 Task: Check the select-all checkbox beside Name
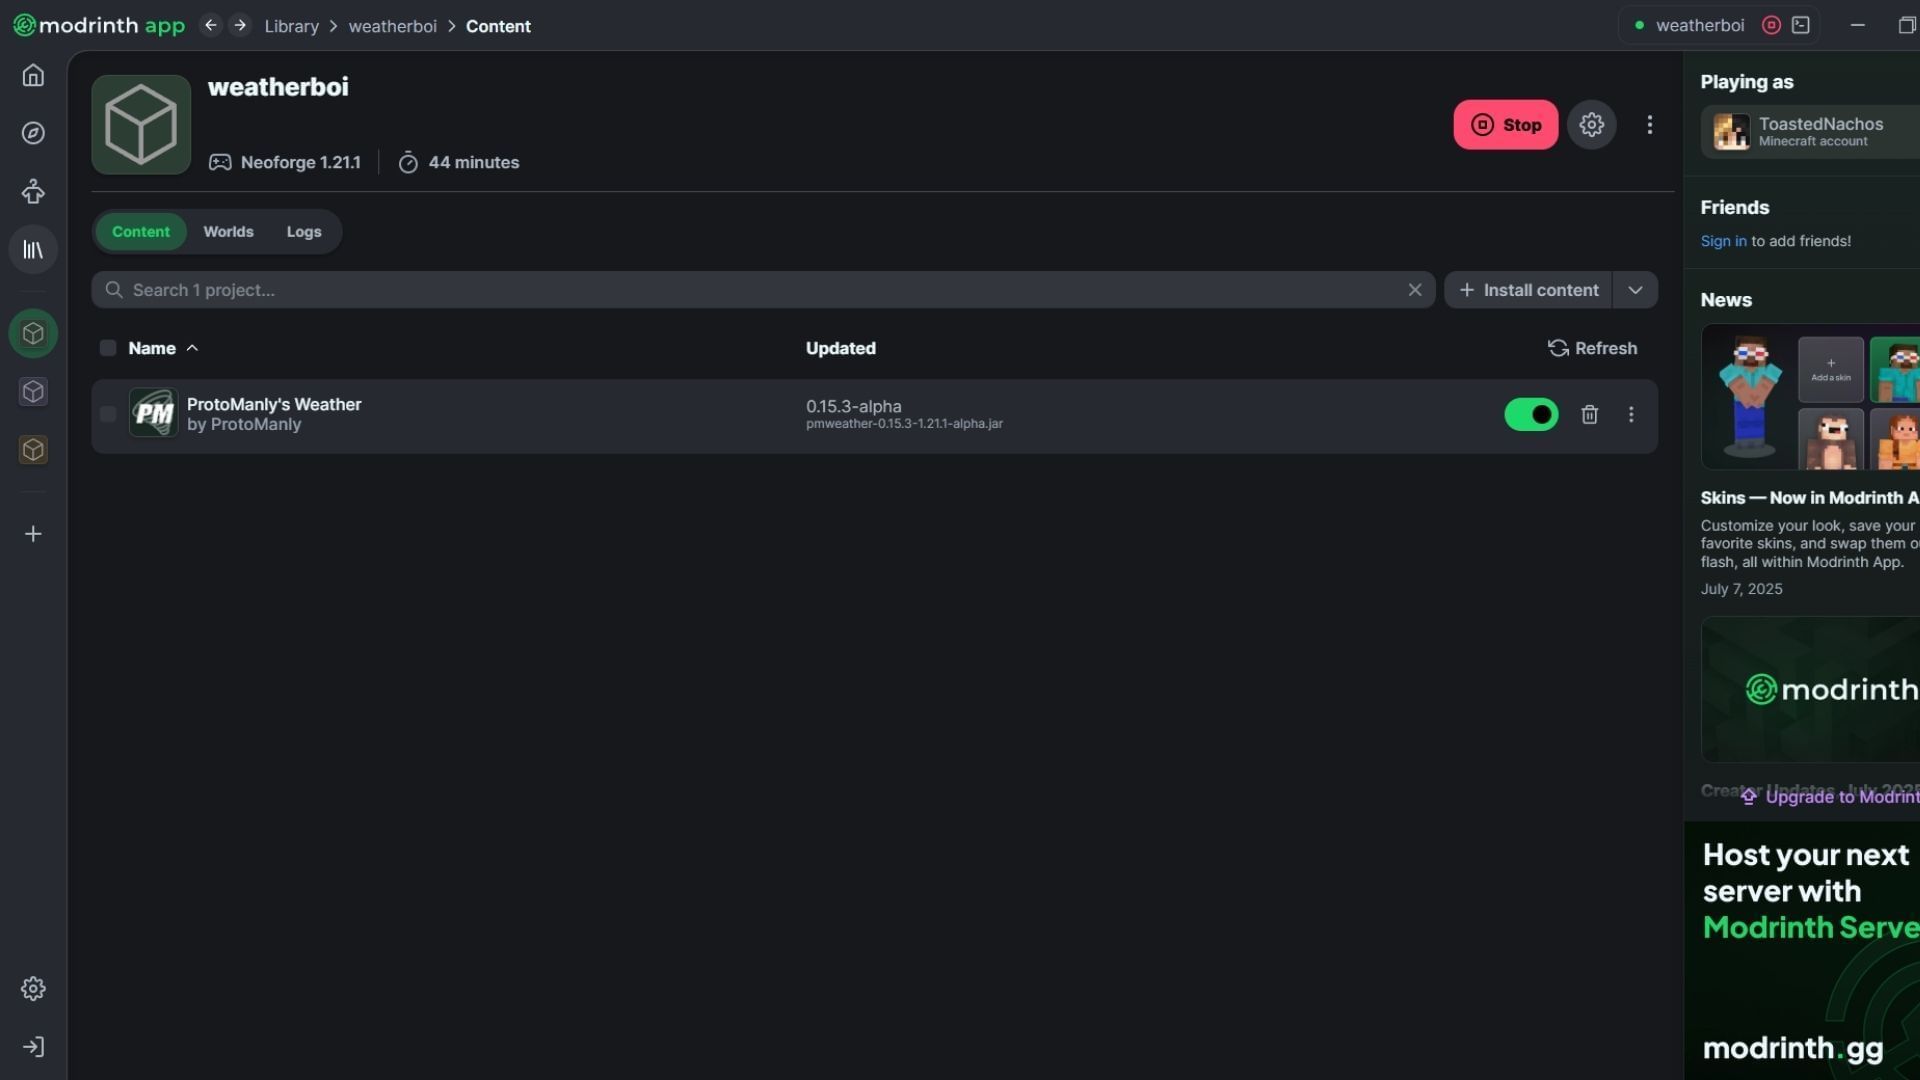tap(108, 348)
